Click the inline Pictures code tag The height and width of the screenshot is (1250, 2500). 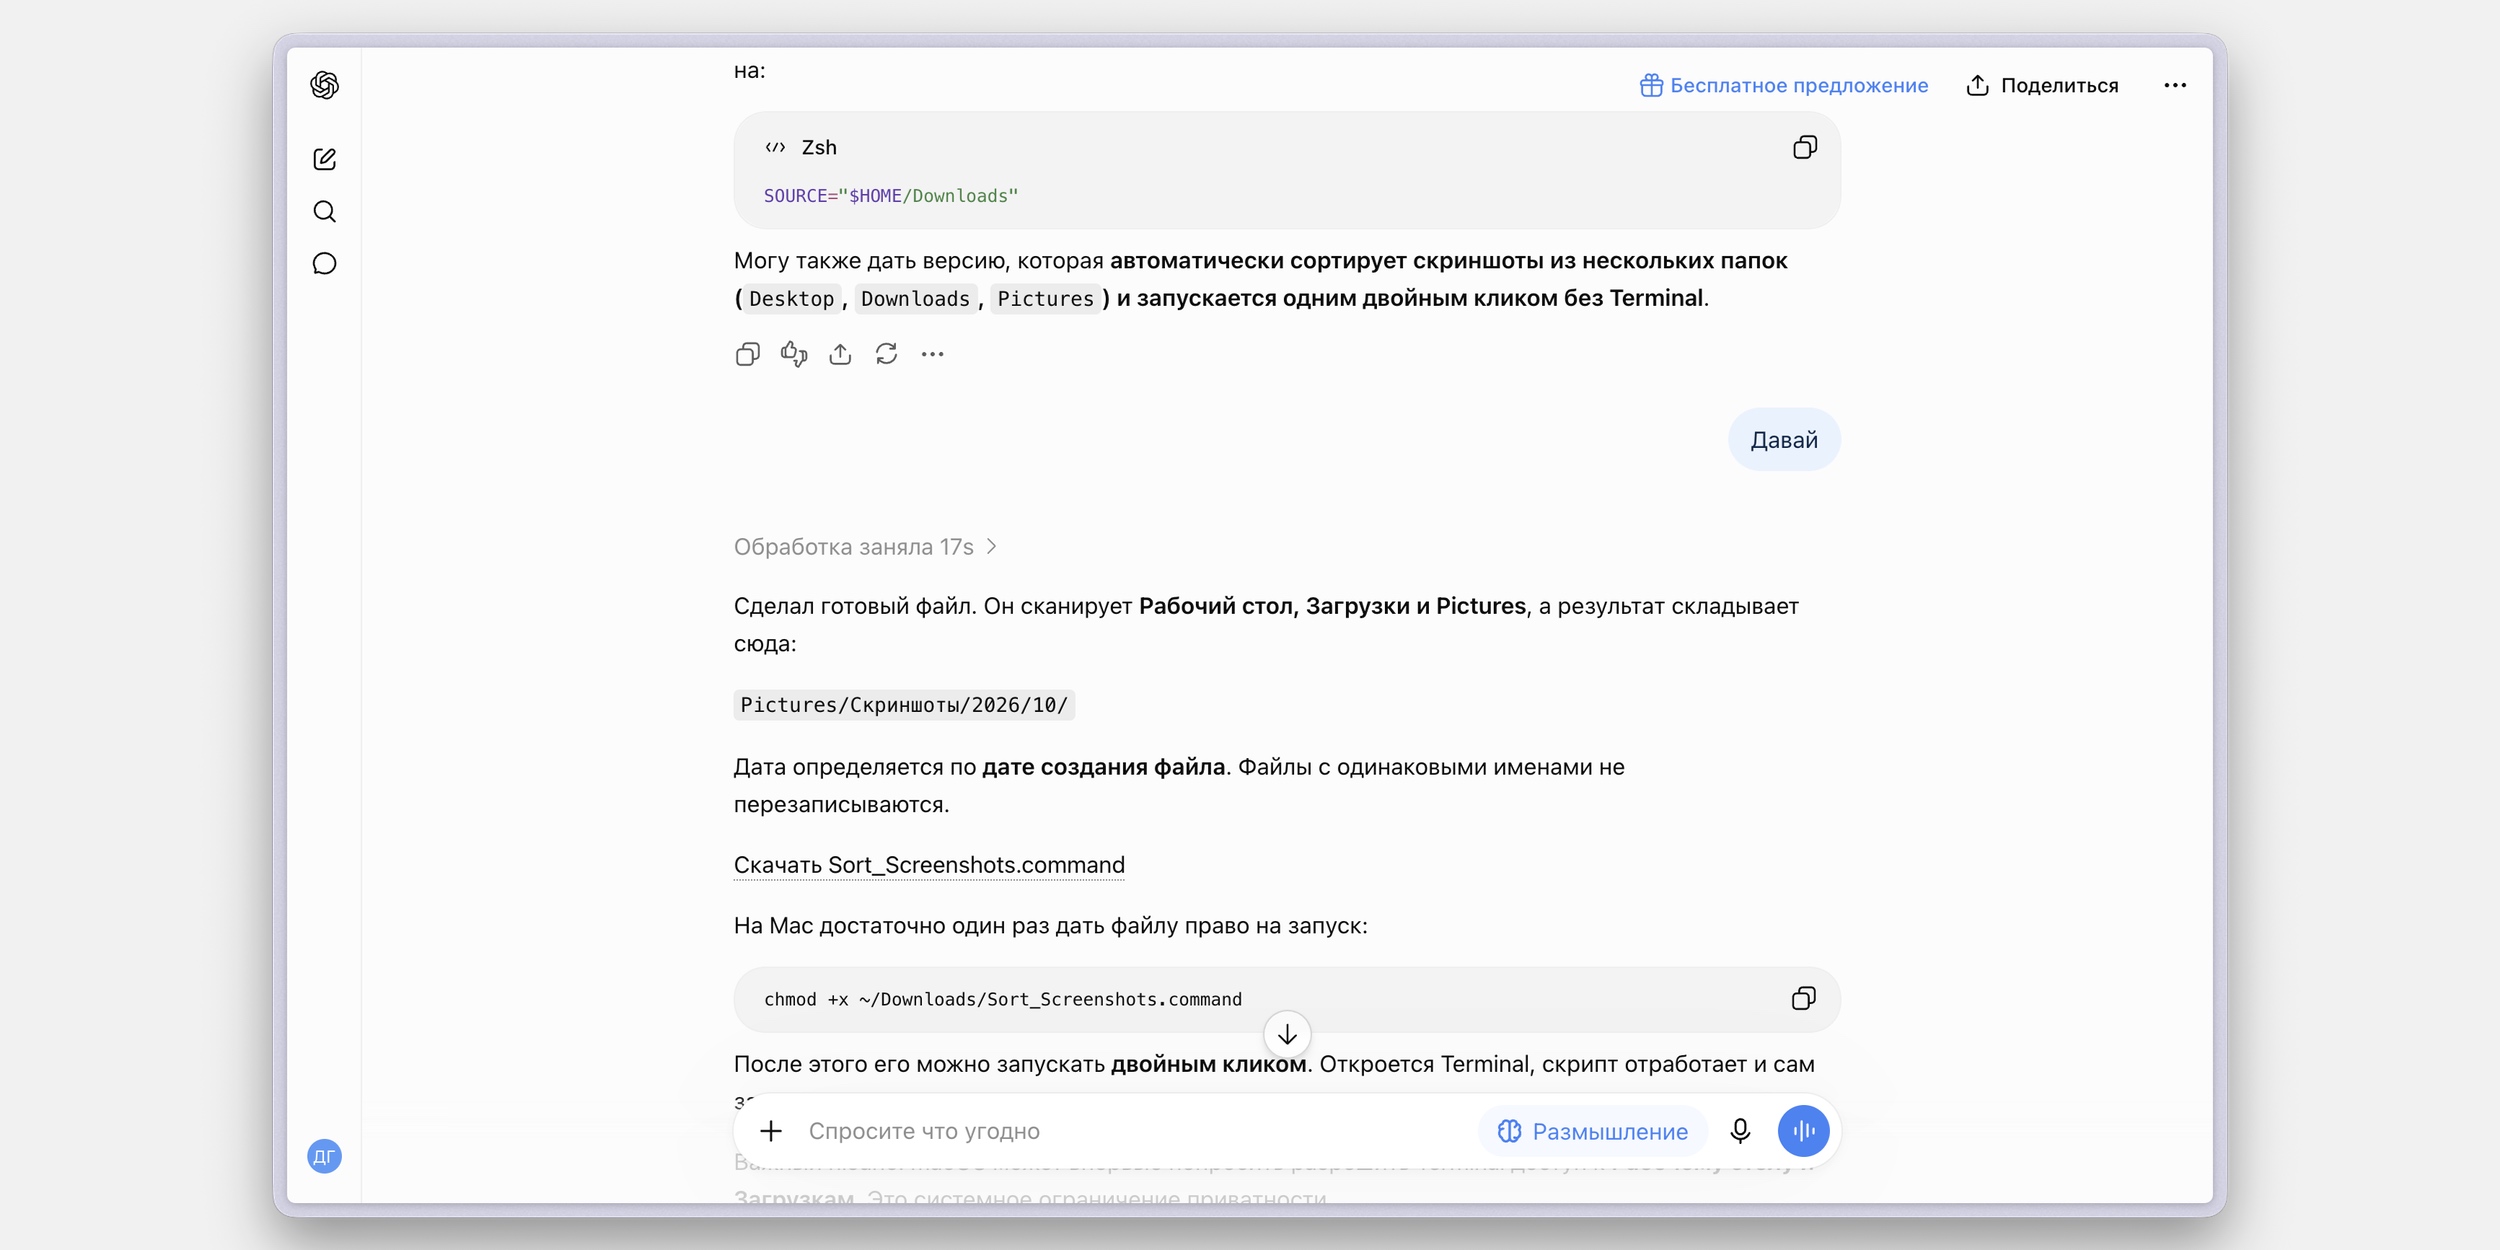[x=1045, y=299]
